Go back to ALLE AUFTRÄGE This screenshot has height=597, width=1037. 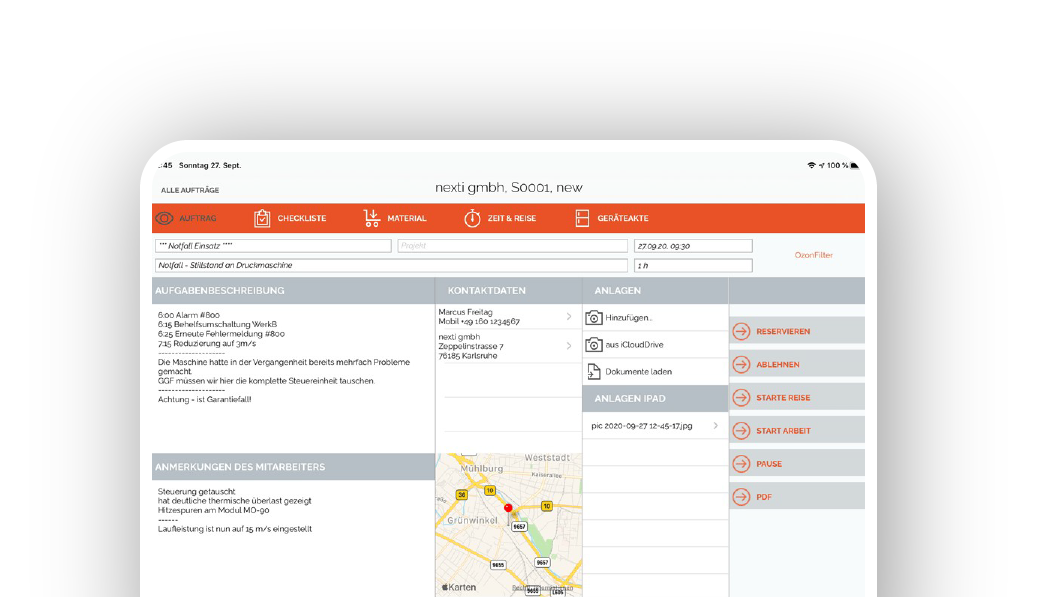click(x=190, y=190)
